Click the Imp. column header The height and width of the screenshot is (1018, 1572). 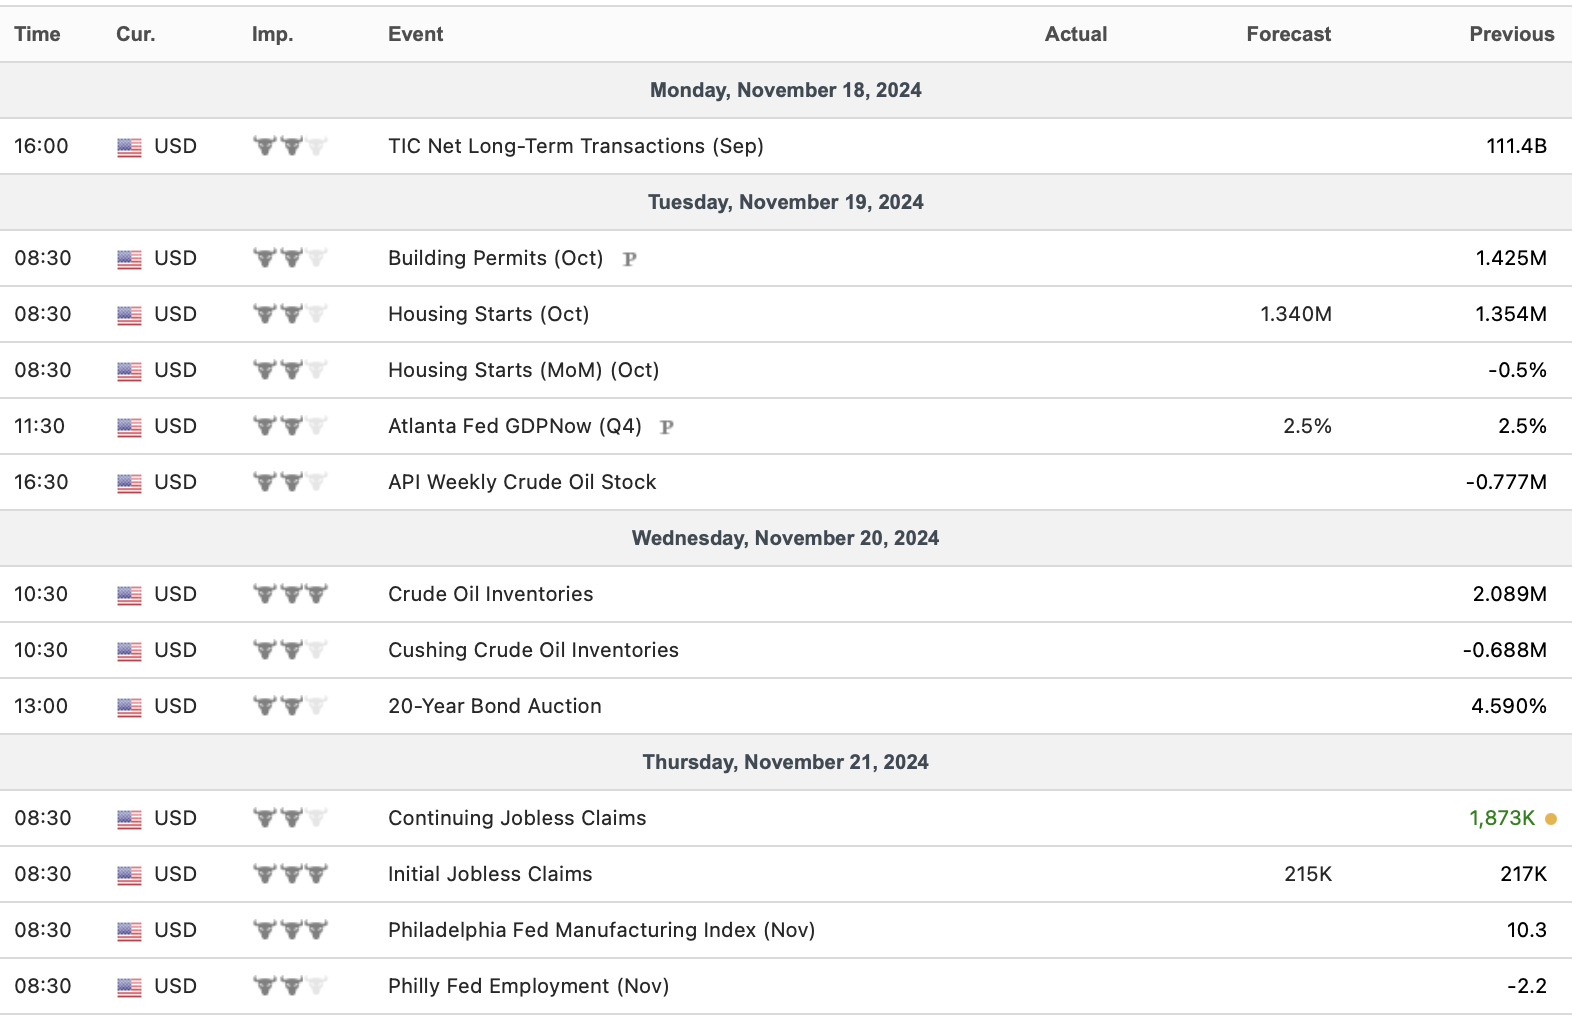pos(272,34)
